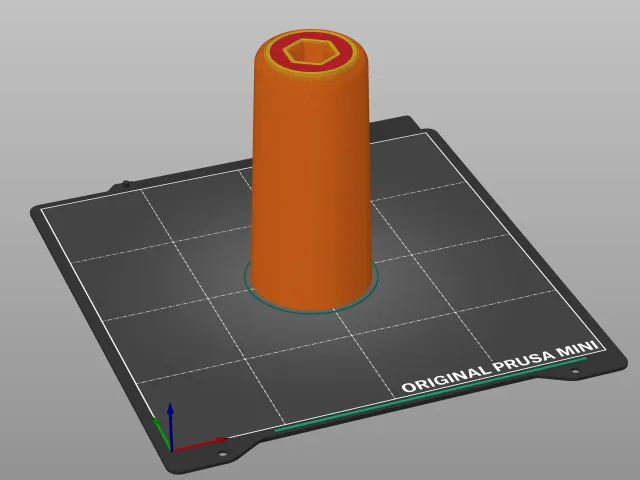Click the green Y axis arrow
Viewport: 640px width, 480px height.
coord(162,433)
